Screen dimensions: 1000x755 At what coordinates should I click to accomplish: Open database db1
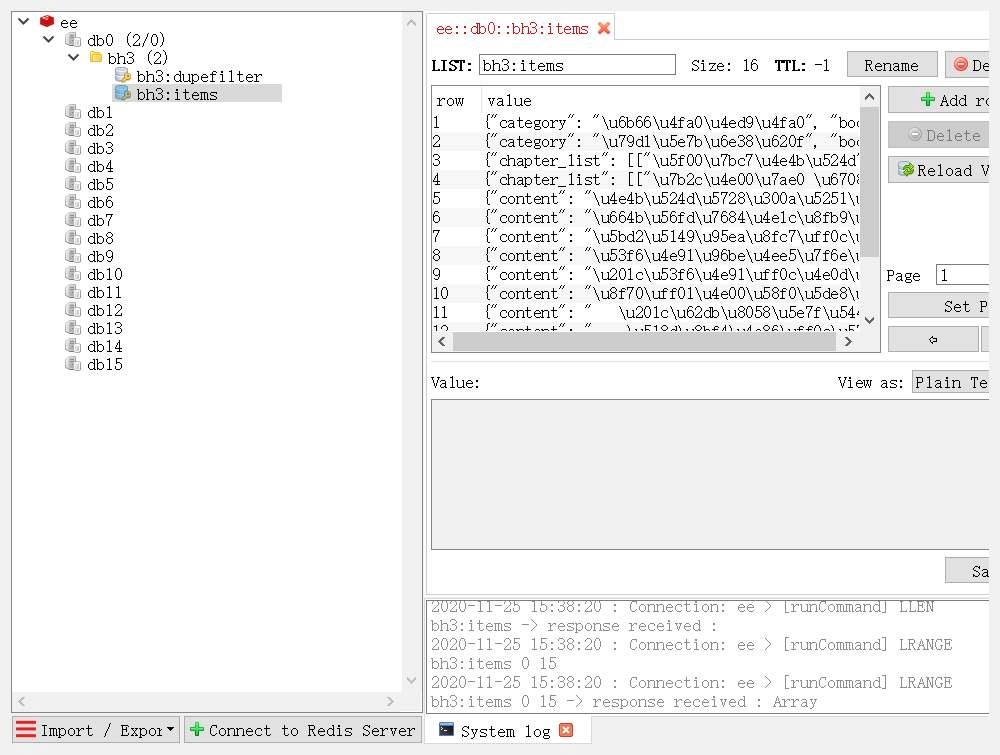tap(100, 112)
